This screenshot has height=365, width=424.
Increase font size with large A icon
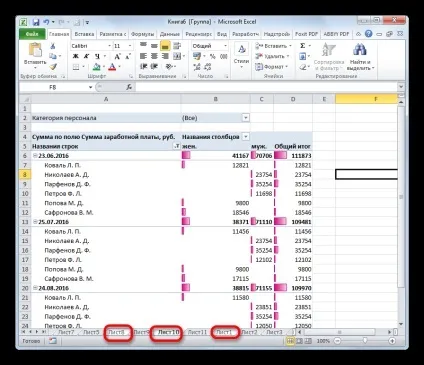(118, 56)
